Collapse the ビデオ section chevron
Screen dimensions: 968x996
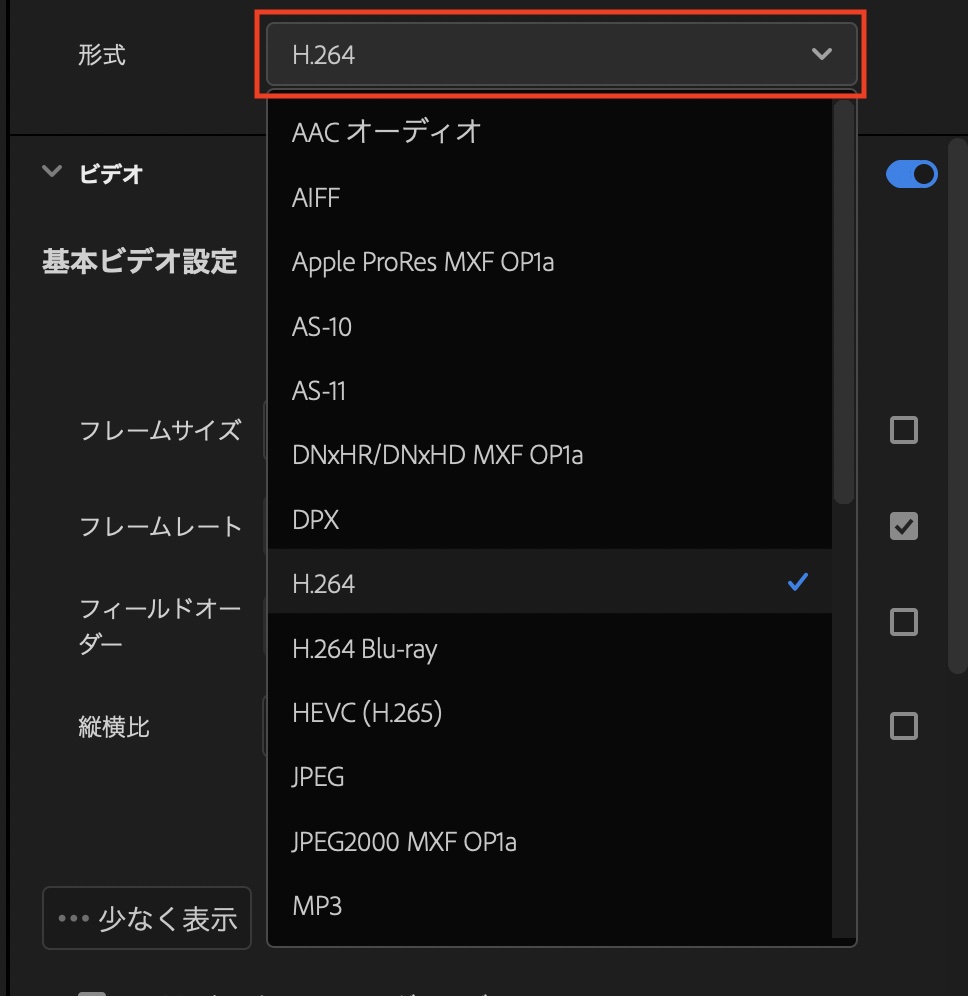[51, 172]
